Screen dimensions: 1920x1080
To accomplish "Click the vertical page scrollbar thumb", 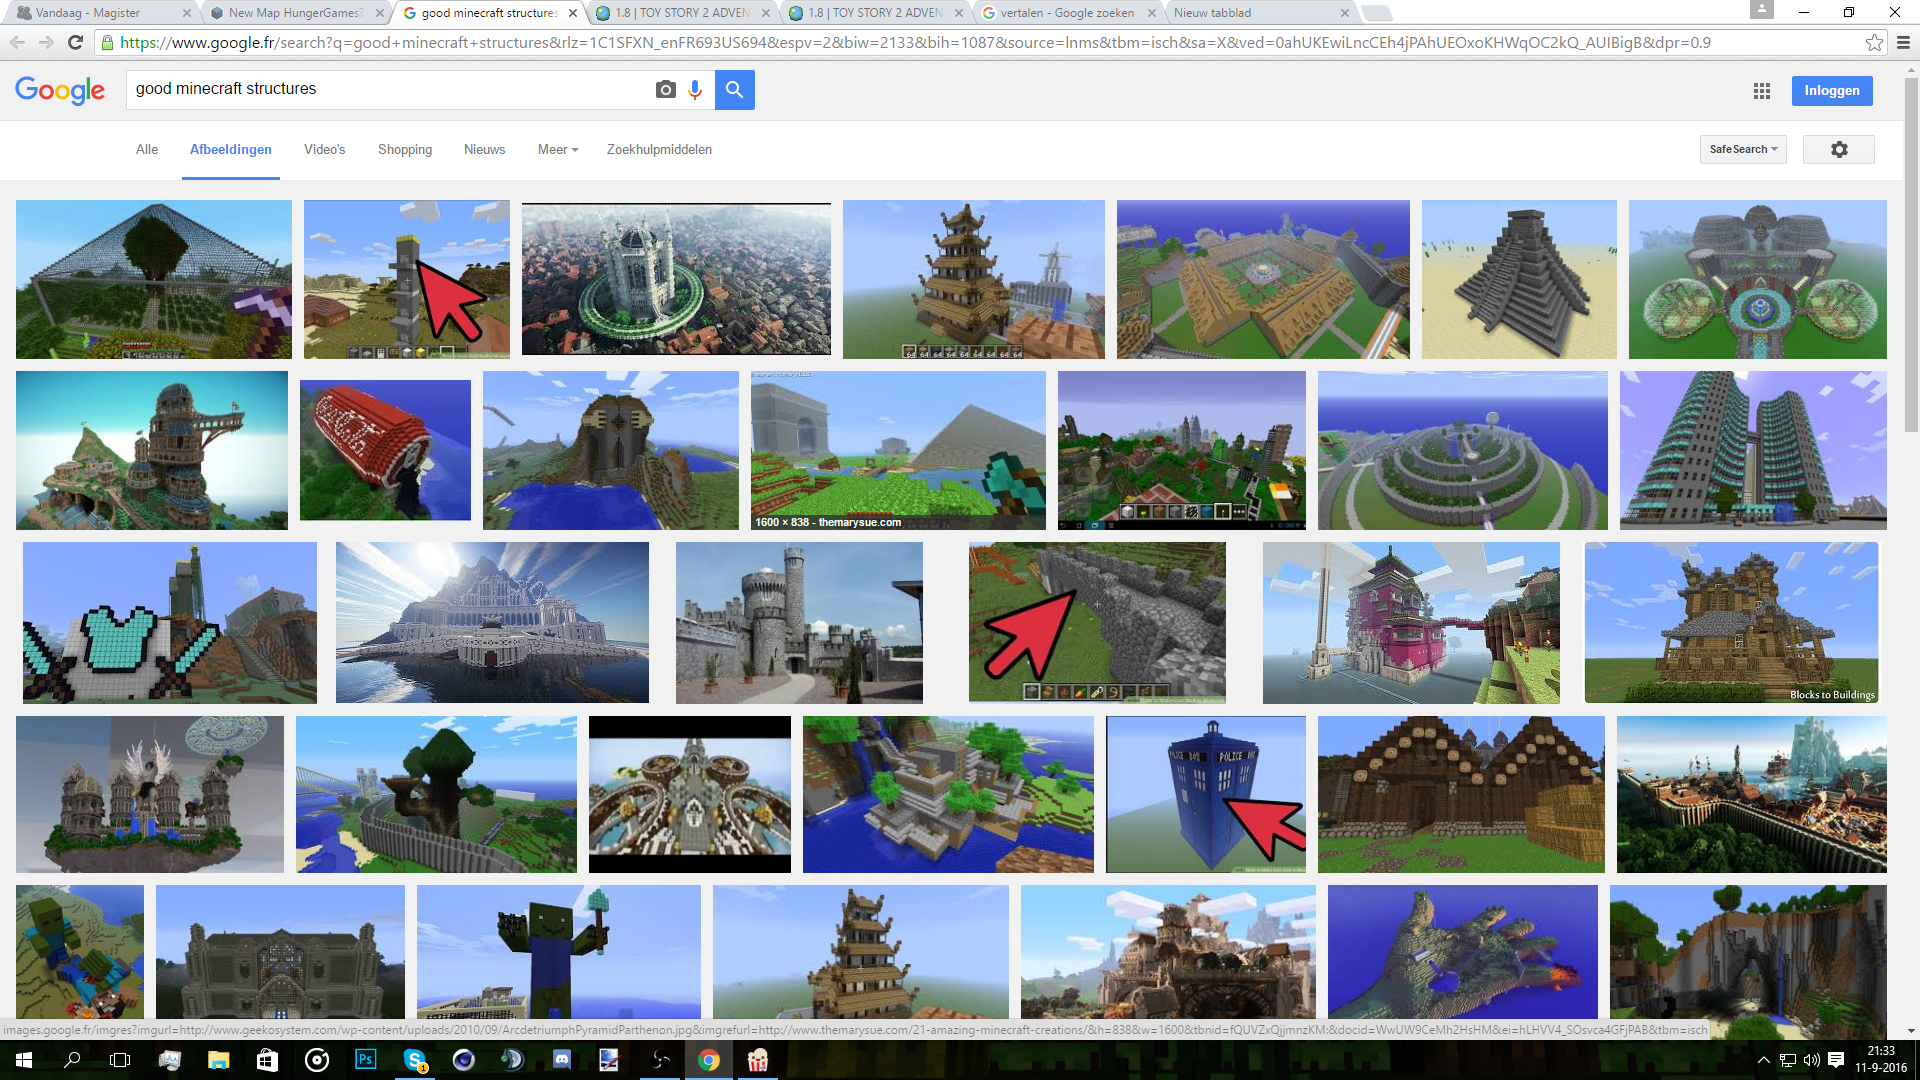I will [x=1911, y=255].
